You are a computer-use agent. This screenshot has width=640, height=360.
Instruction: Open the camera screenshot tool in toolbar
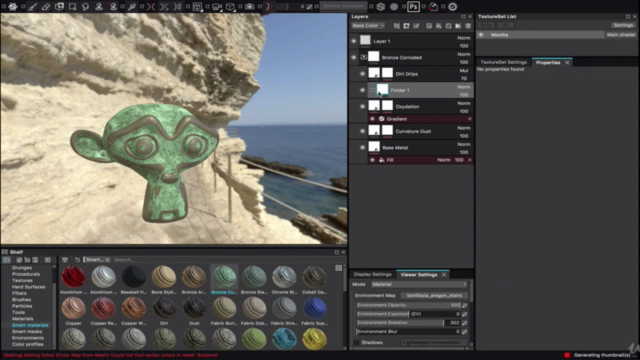coord(249,7)
